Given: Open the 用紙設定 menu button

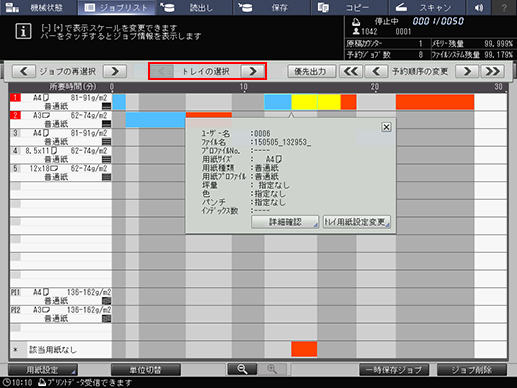Looking at the screenshot, I should click(43, 370).
